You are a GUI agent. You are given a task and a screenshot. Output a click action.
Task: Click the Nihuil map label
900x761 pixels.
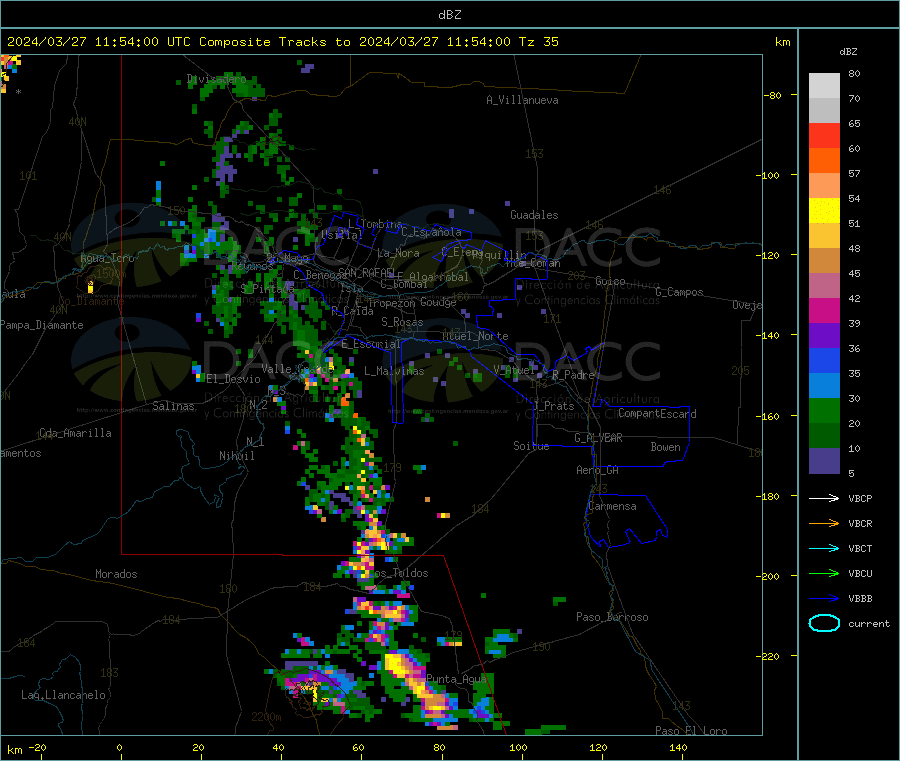pyautogui.click(x=237, y=456)
